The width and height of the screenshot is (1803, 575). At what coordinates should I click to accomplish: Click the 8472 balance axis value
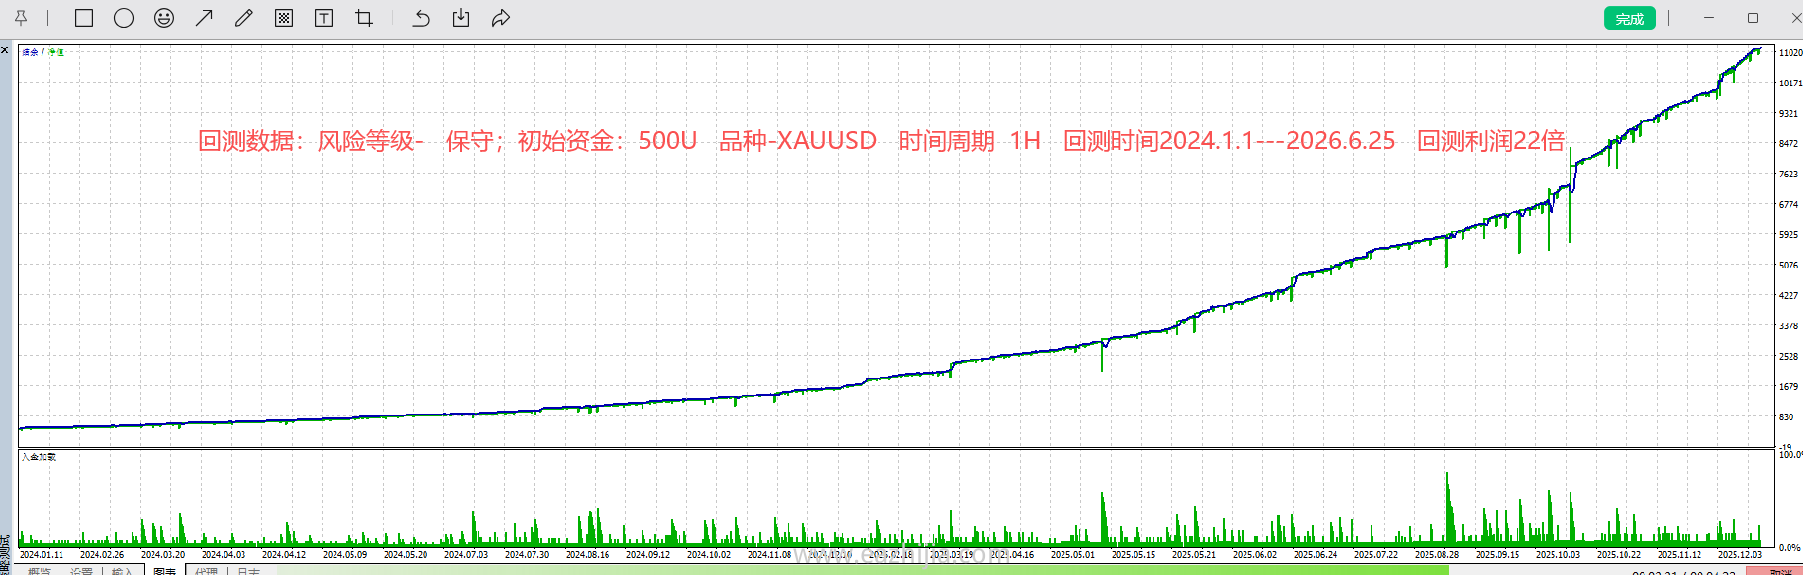[x=1788, y=144]
